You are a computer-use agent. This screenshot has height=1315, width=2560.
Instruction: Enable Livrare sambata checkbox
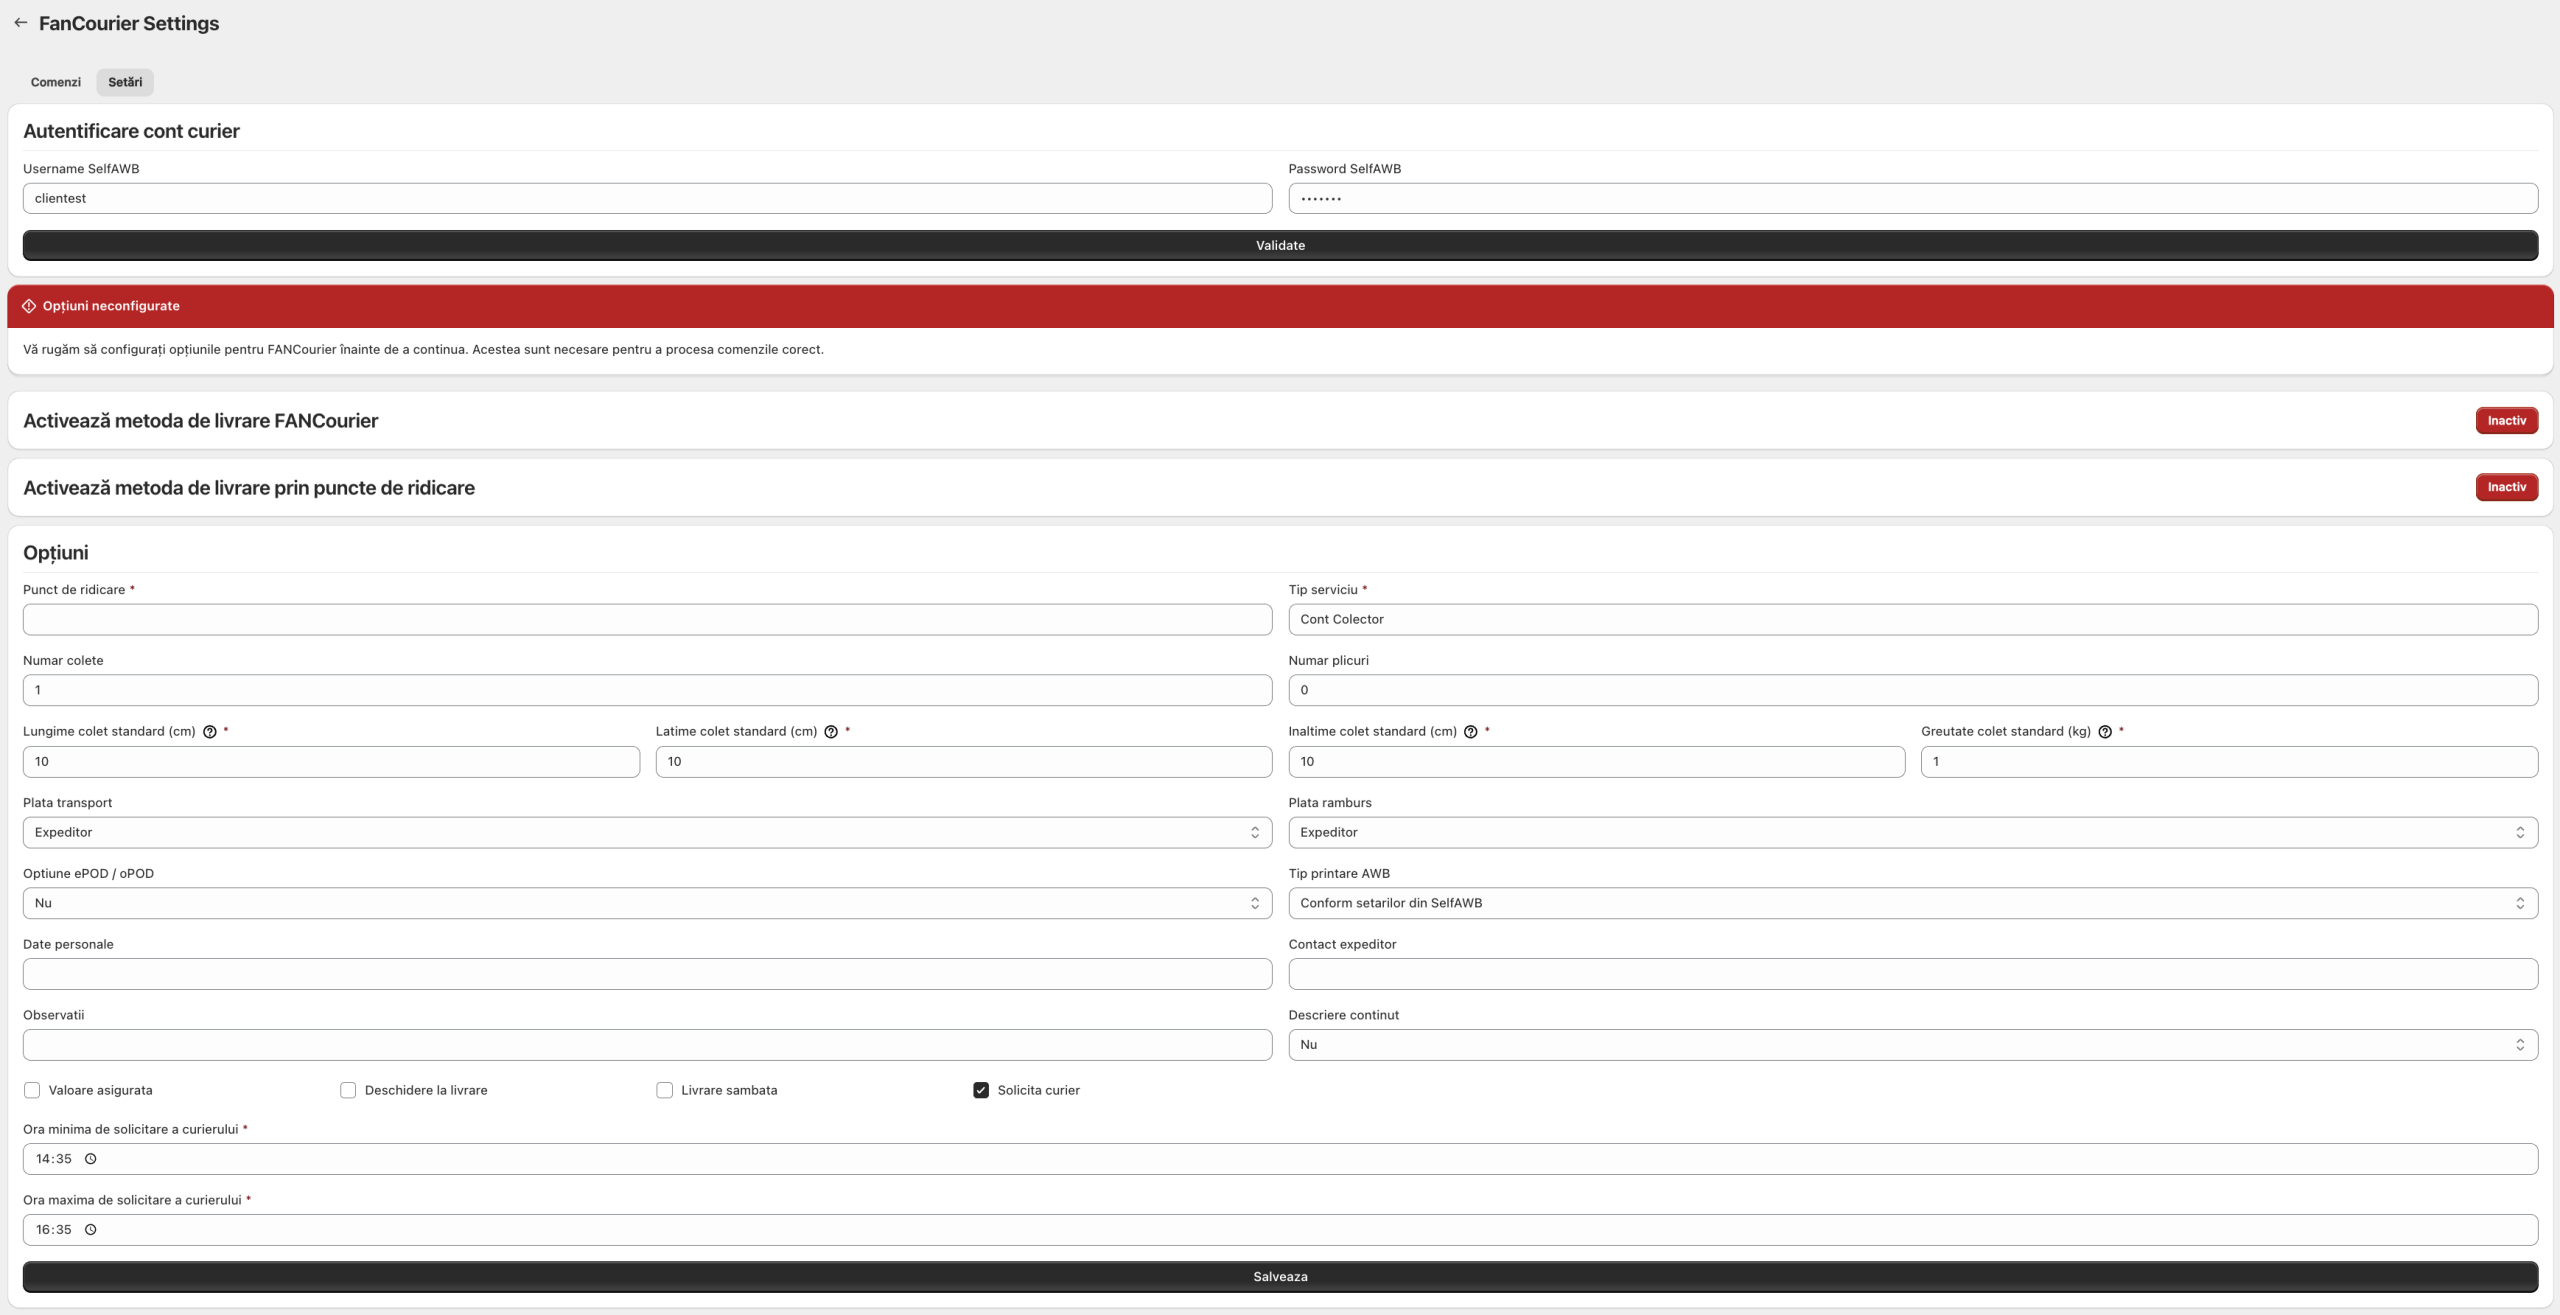pyautogui.click(x=664, y=1090)
